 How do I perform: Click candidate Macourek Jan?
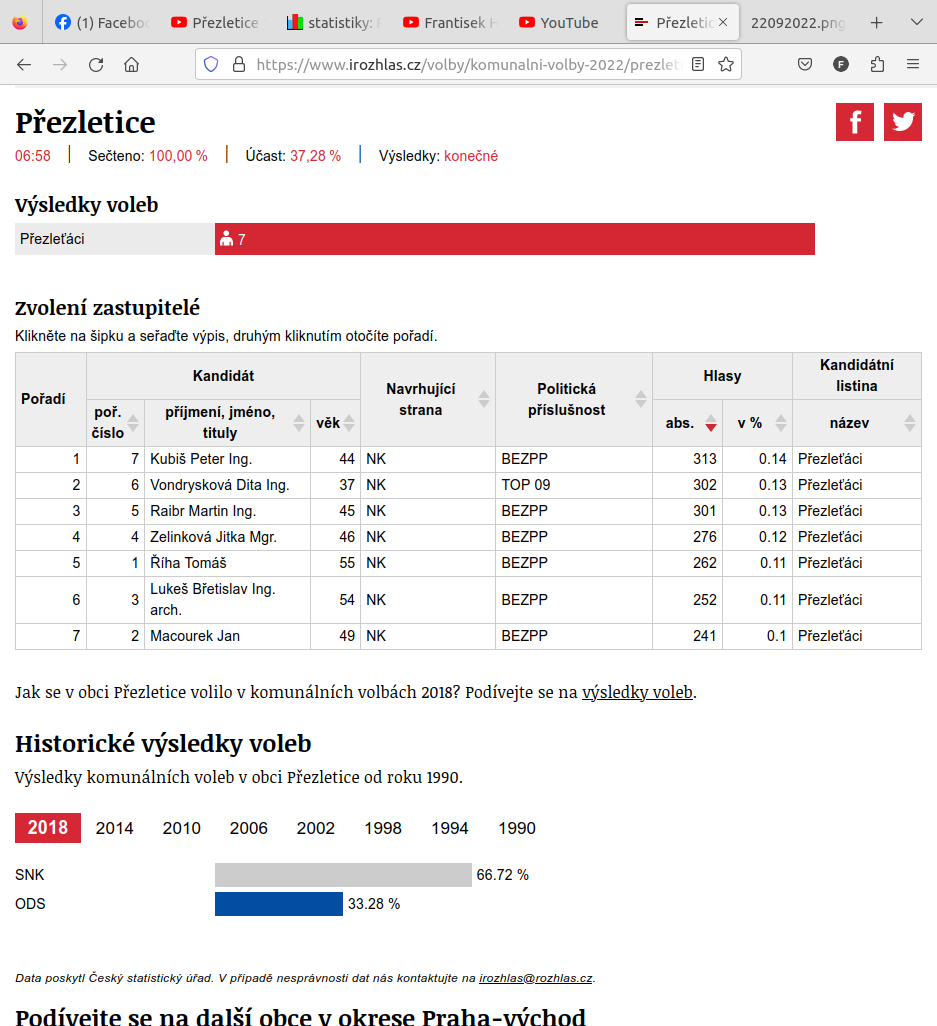pos(195,636)
